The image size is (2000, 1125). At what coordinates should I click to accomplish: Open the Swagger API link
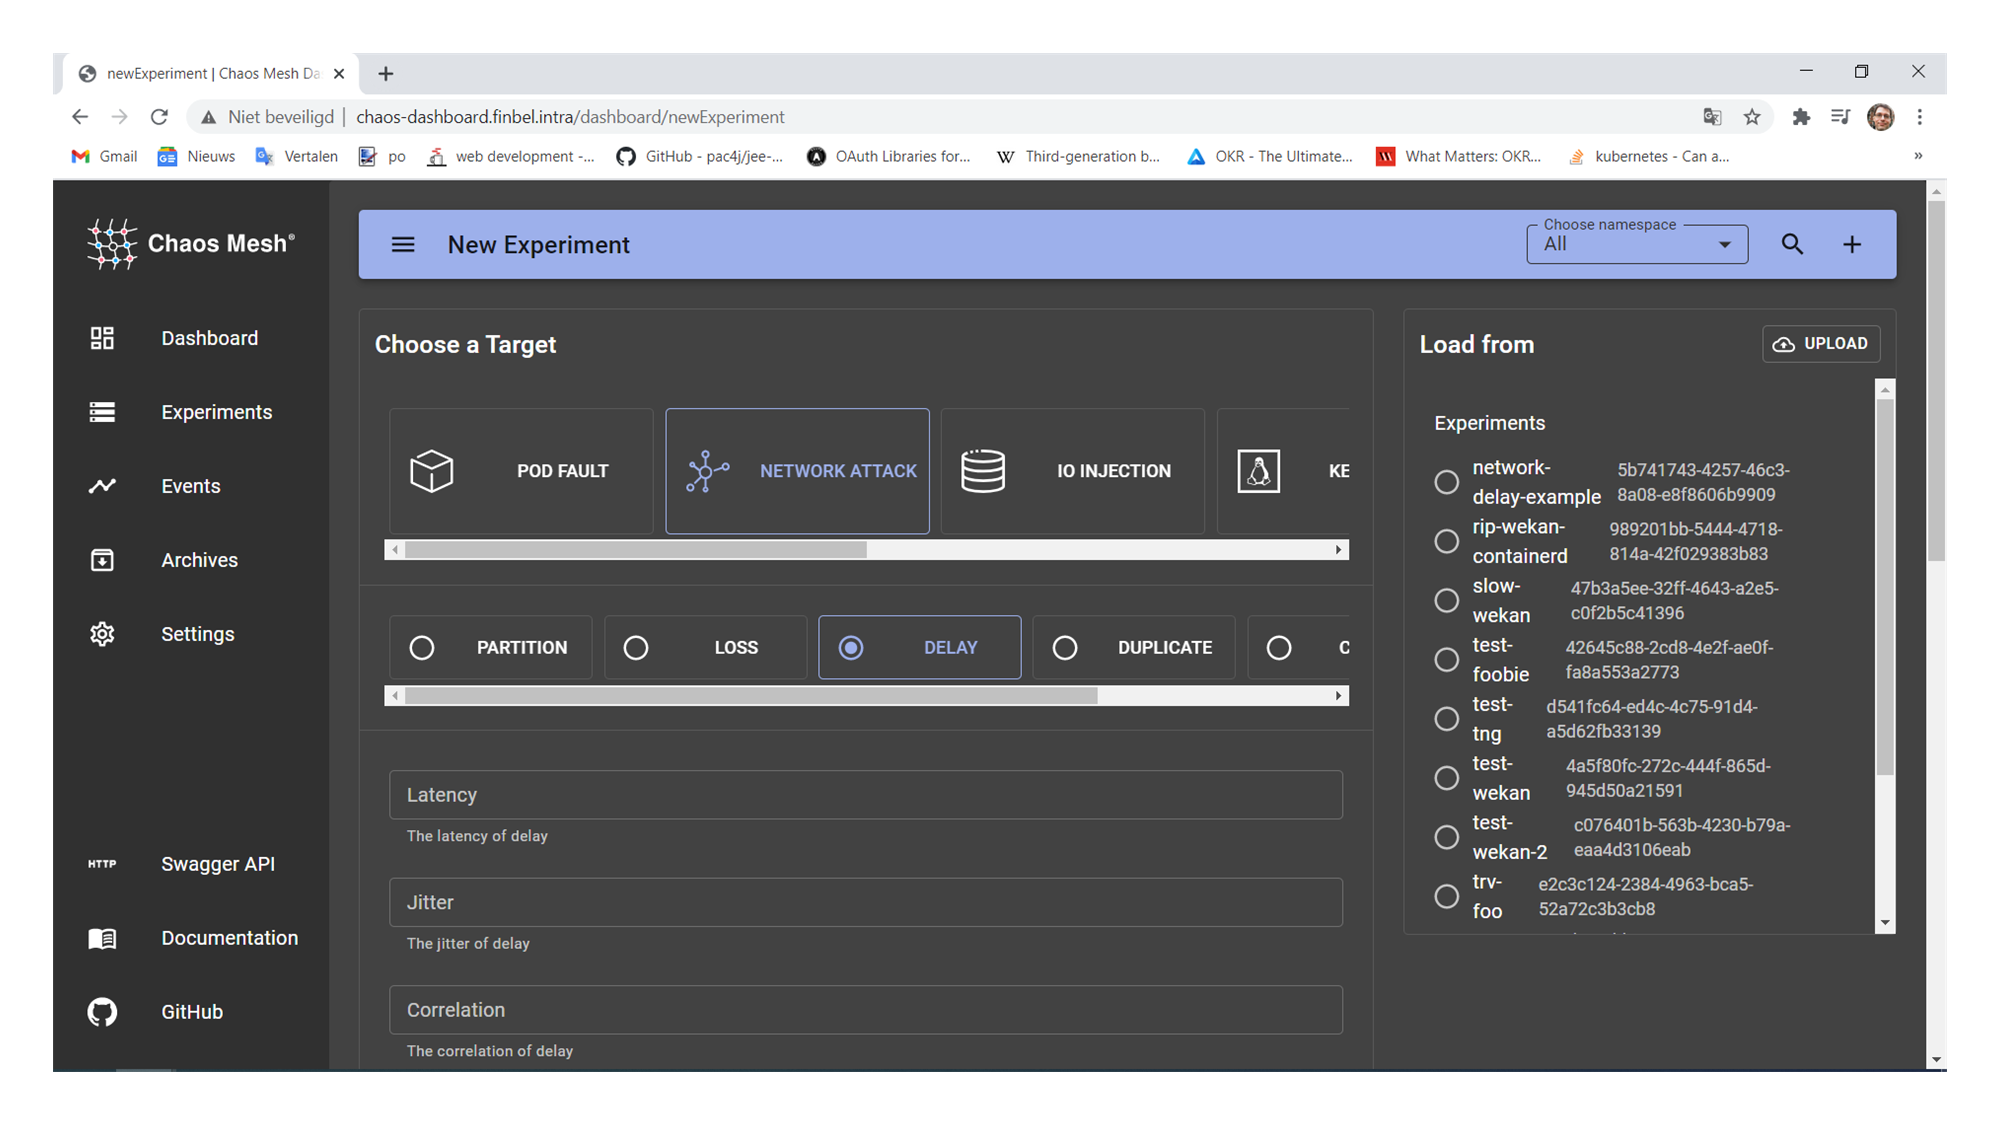[217, 864]
